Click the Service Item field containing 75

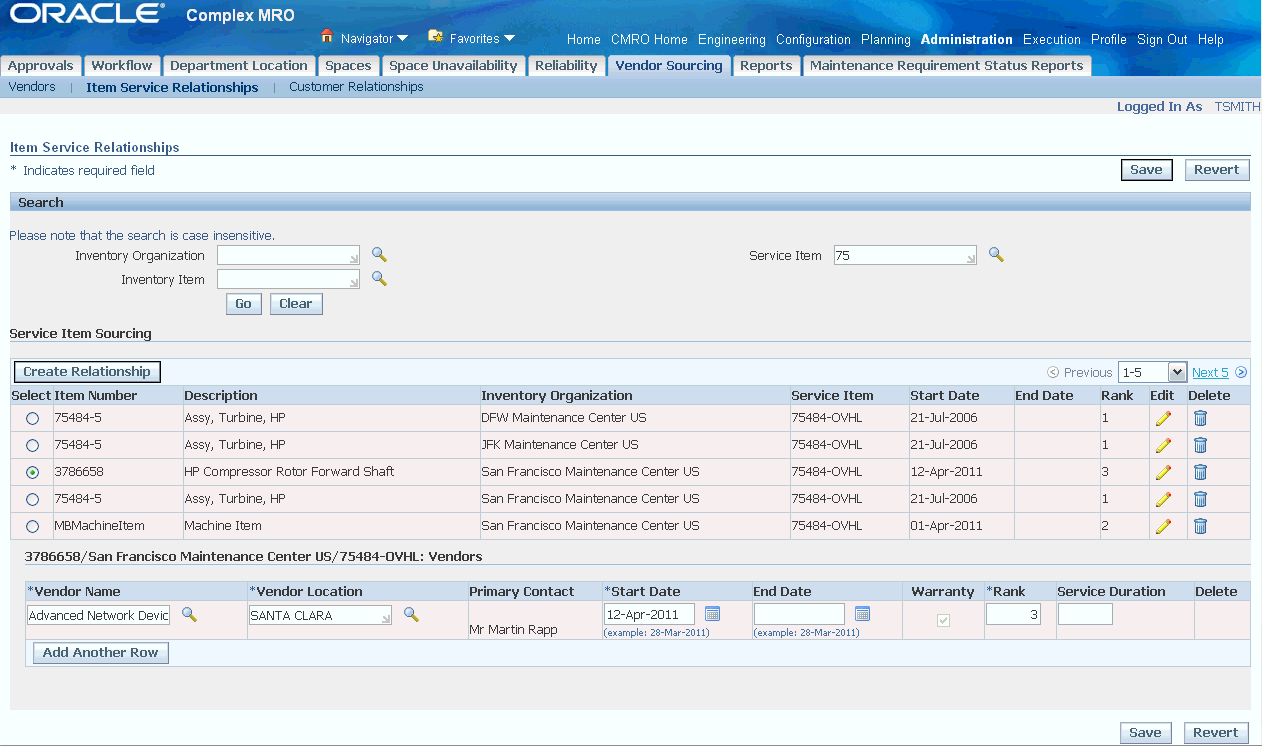905,255
